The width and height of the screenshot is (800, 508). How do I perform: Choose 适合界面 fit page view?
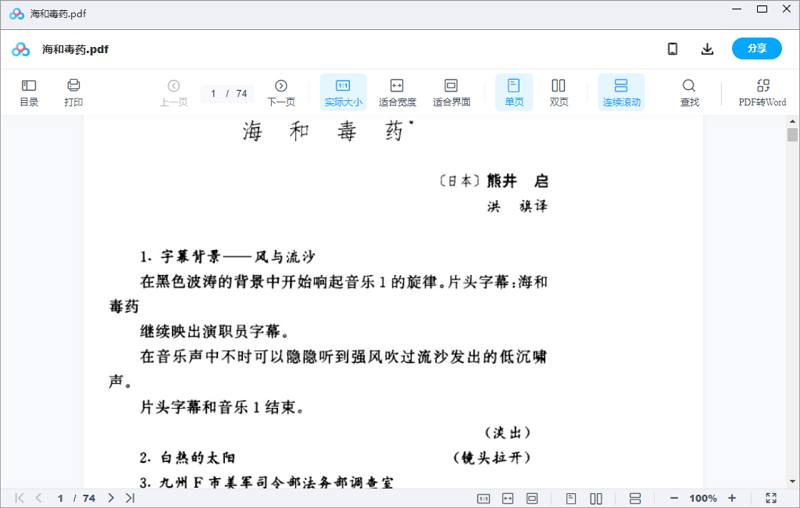pyautogui.click(x=451, y=92)
